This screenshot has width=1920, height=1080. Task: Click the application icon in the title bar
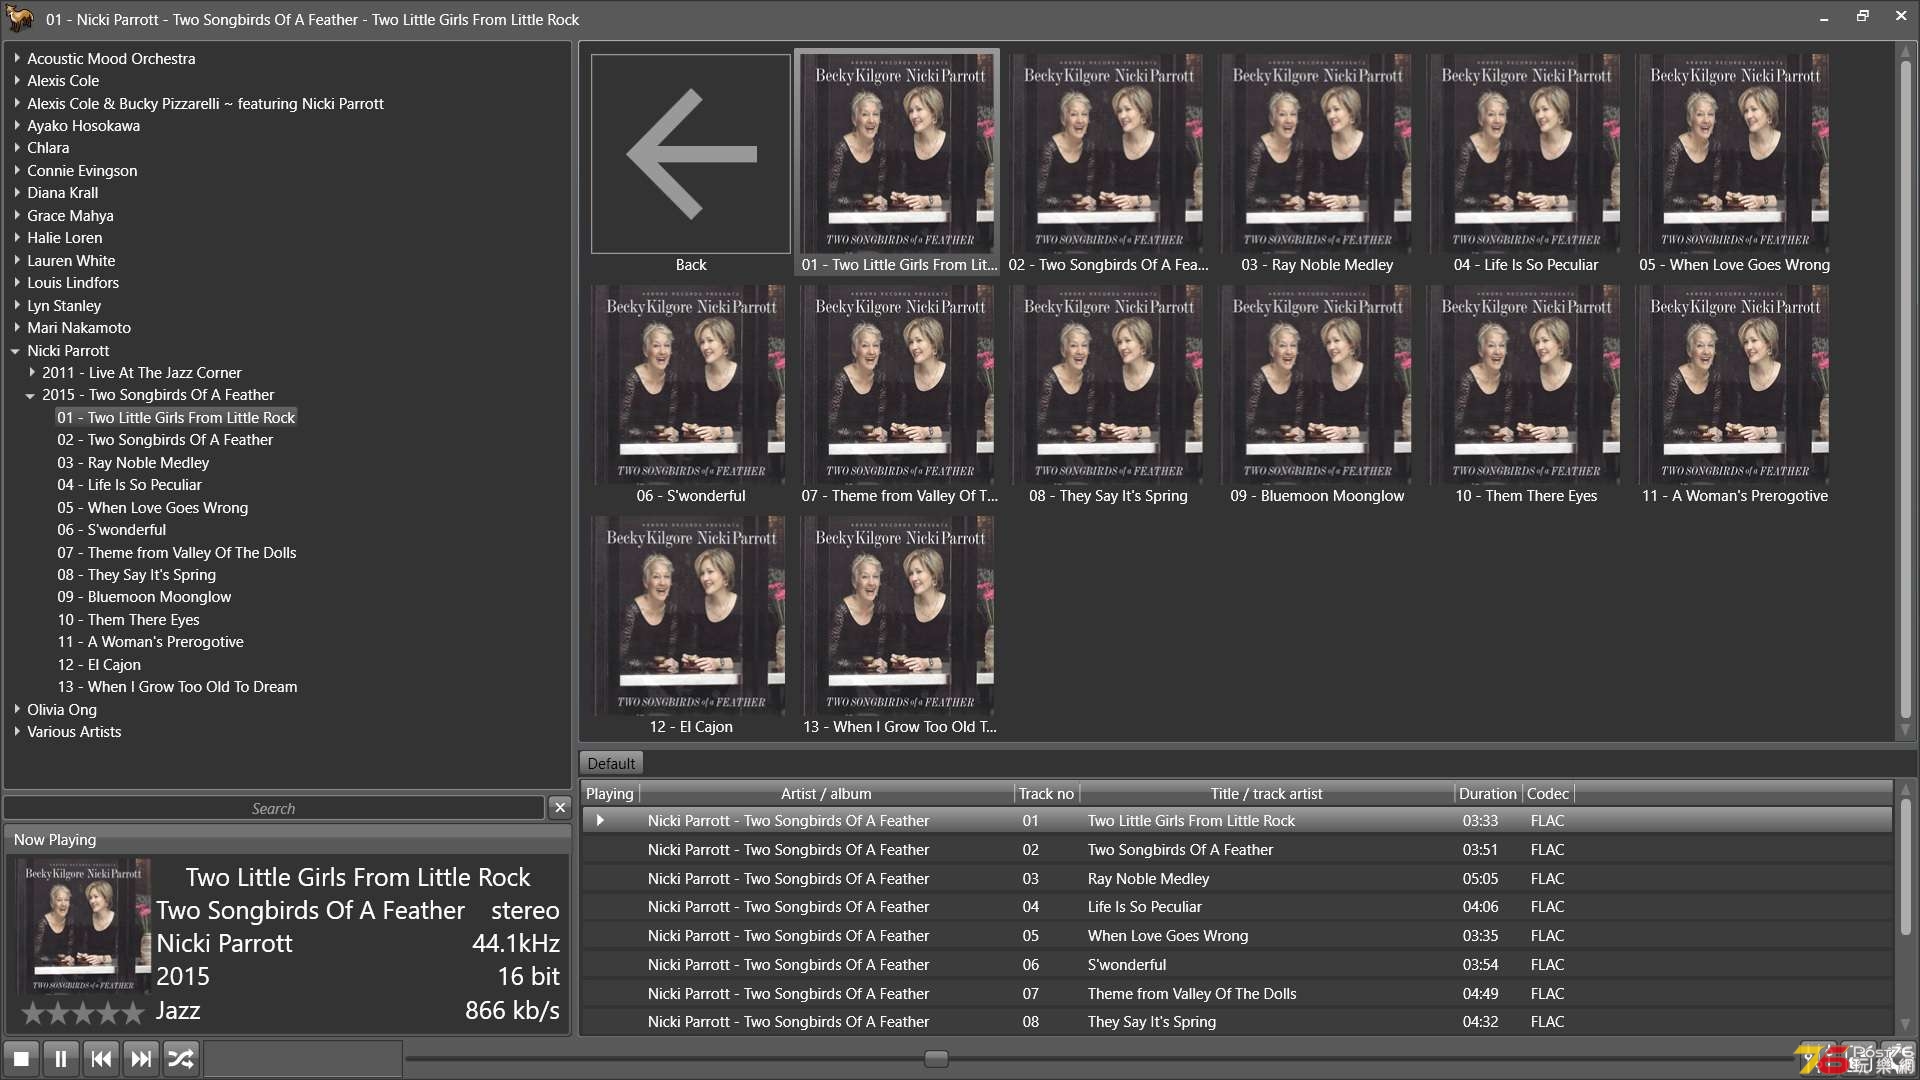point(19,18)
